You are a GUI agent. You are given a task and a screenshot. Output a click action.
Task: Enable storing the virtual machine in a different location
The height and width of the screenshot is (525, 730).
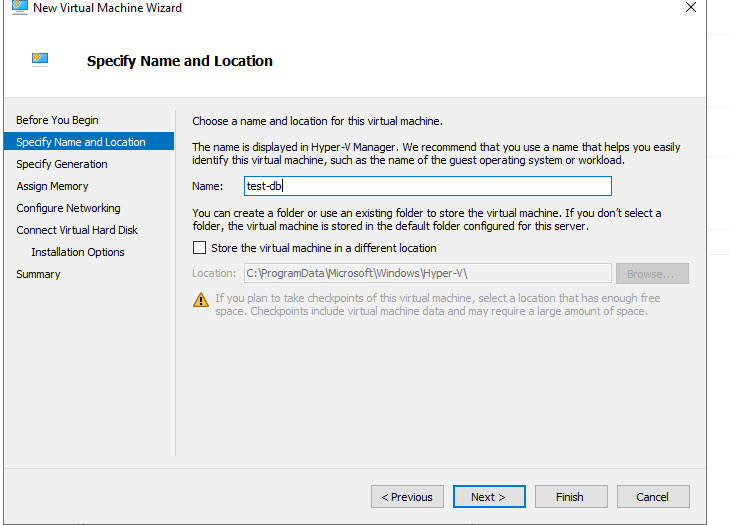[x=200, y=248]
